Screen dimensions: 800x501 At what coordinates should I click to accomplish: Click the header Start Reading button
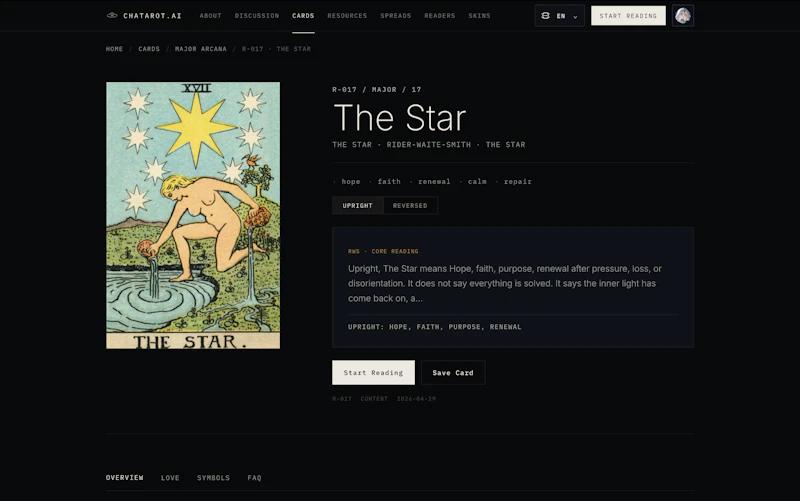pyautogui.click(x=628, y=16)
